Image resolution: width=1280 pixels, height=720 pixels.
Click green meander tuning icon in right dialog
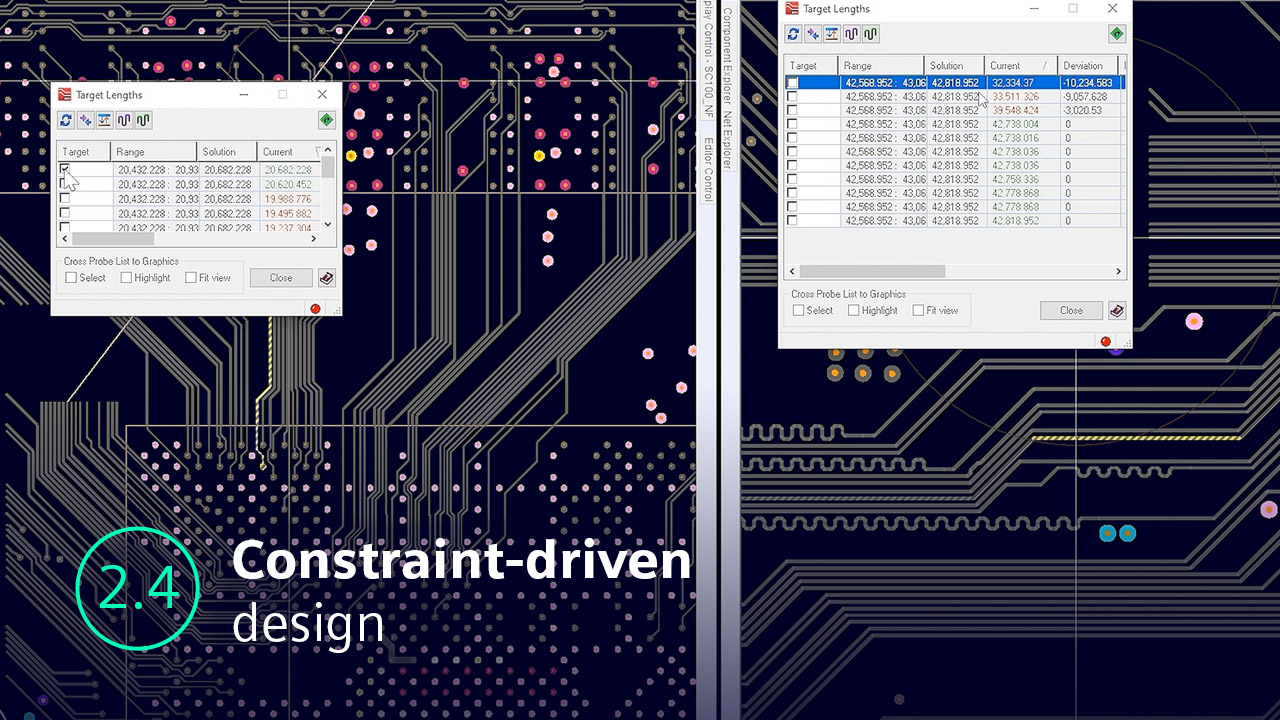870,34
